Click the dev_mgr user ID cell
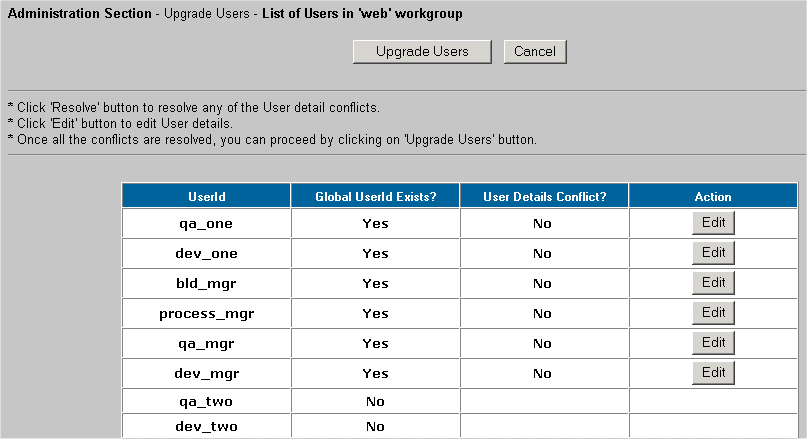 tap(206, 374)
